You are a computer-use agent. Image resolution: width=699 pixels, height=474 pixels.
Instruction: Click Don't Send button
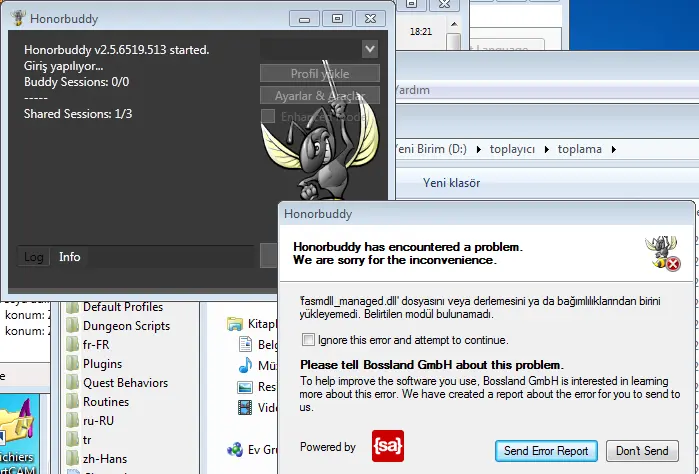pos(642,451)
